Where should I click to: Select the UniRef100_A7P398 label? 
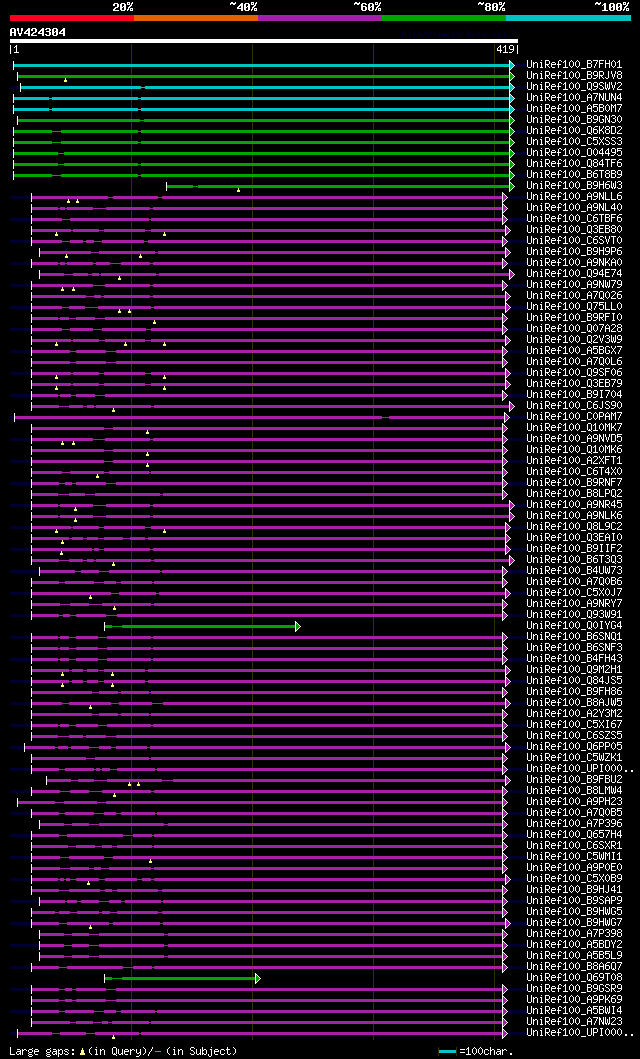(x=575, y=933)
